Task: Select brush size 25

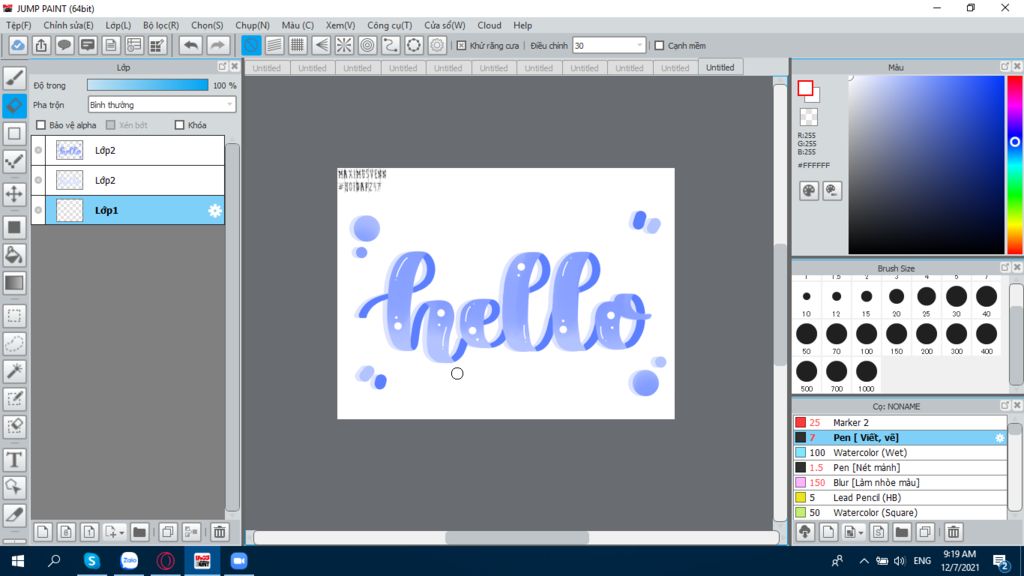Action: (x=926, y=300)
